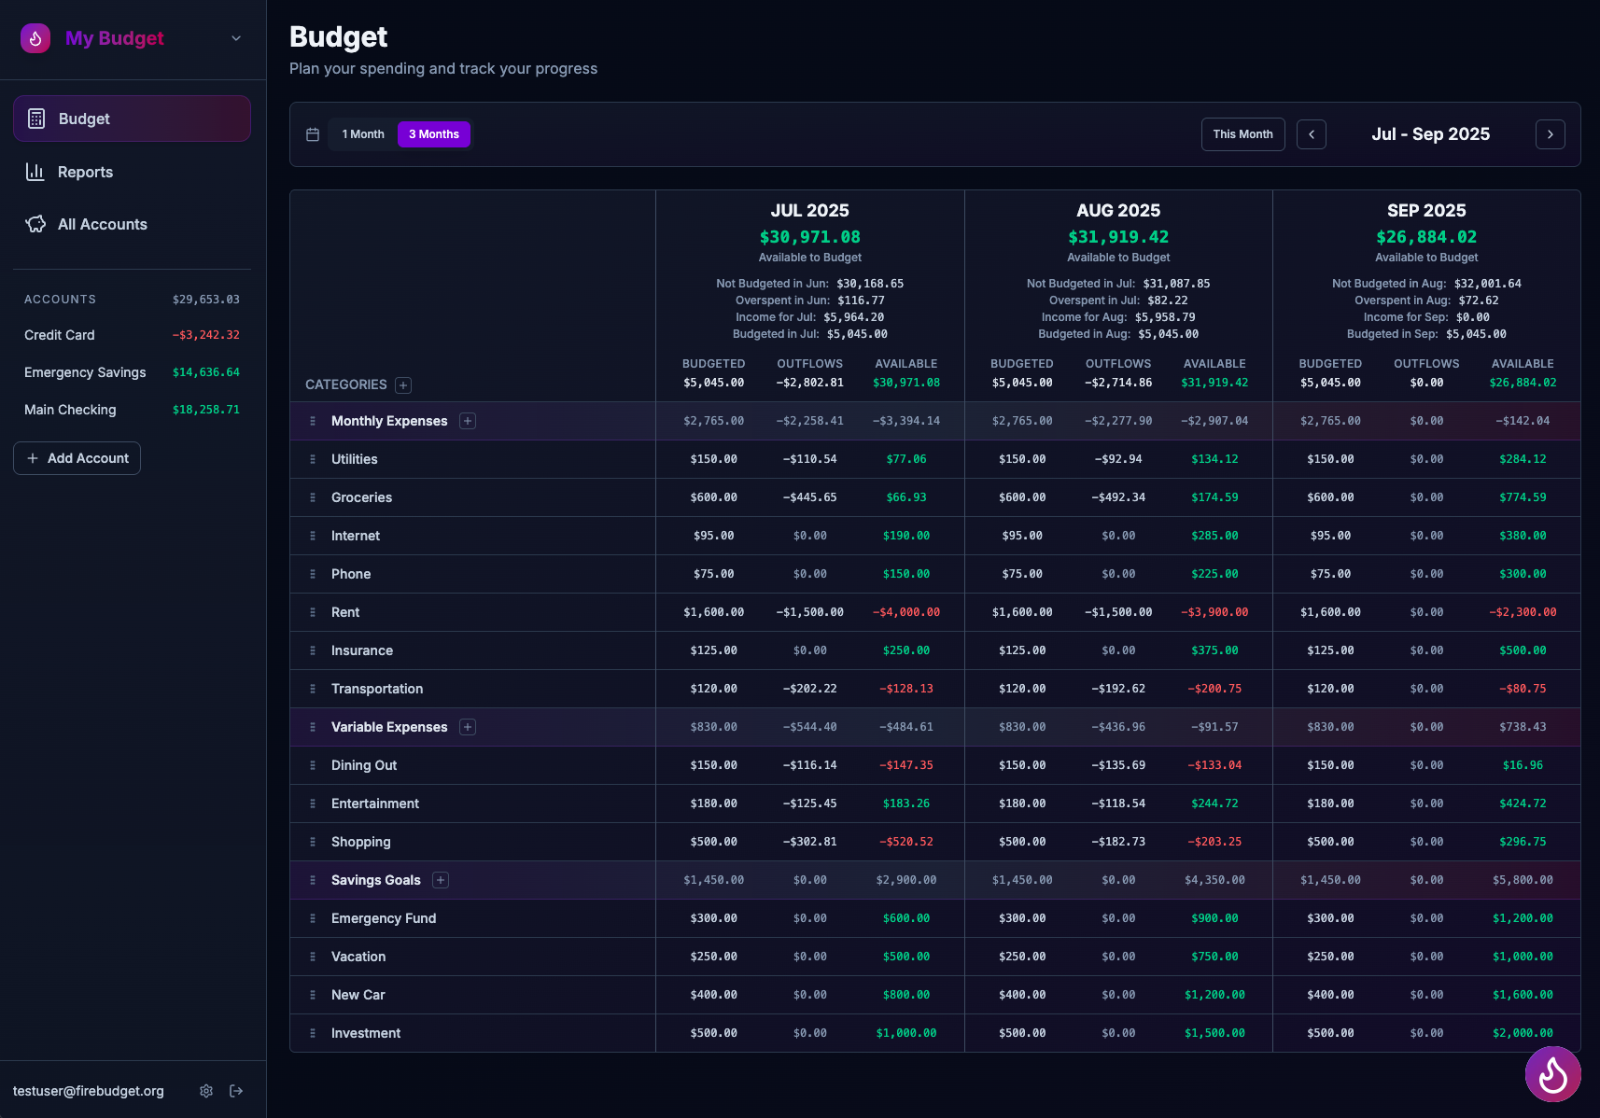Select the Savings Goals category row
Image resolution: width=1600 pixels, height=1118 pixels.
click(x=375, y=879)
